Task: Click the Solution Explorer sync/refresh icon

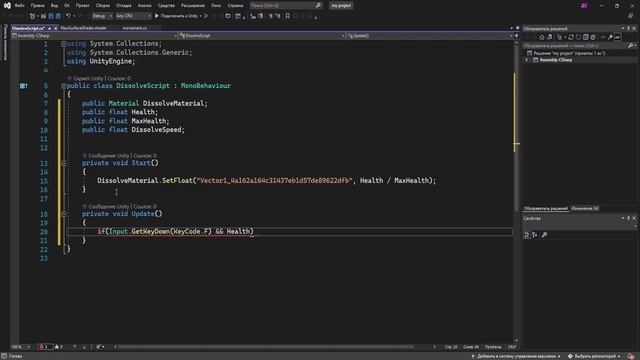Action: pyautogui.click(x=571, y=37)
